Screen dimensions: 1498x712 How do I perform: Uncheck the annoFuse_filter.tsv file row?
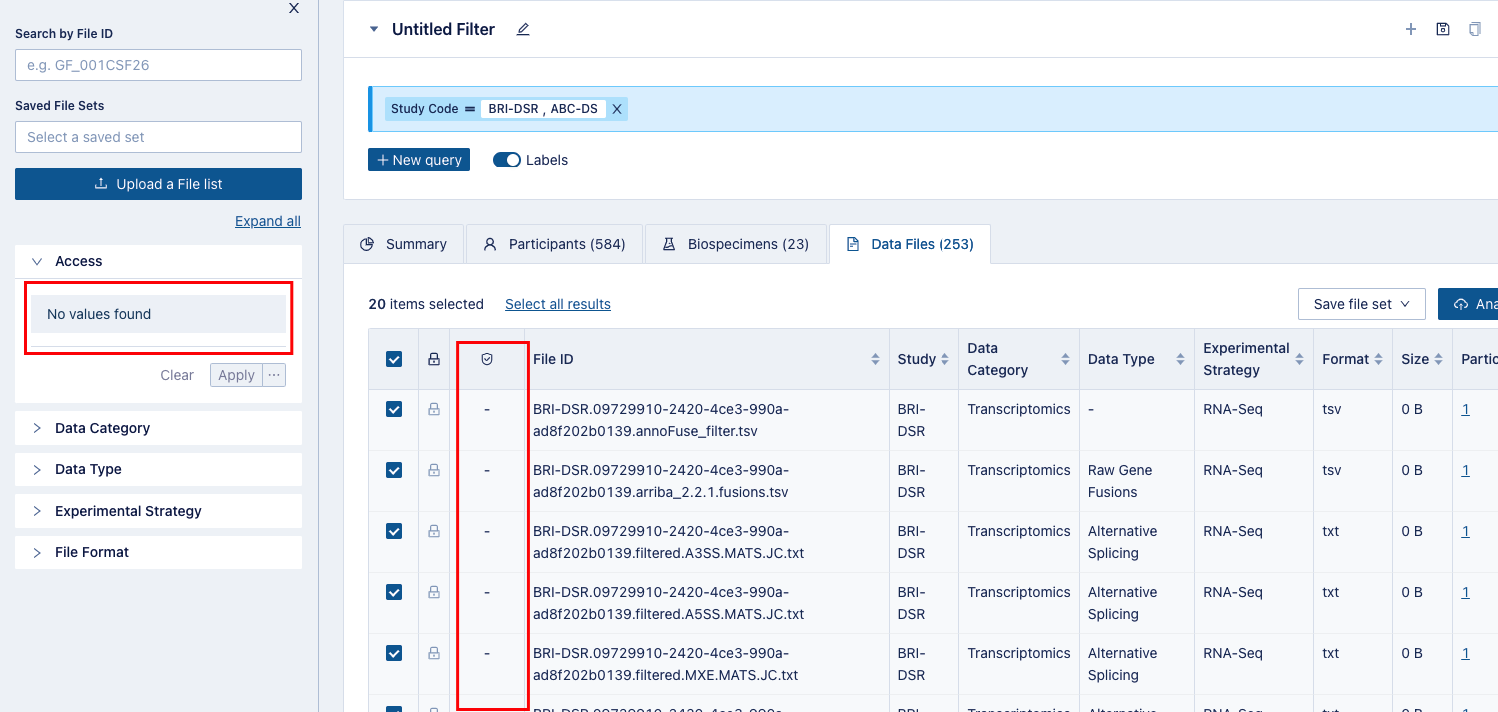[392, 409]
